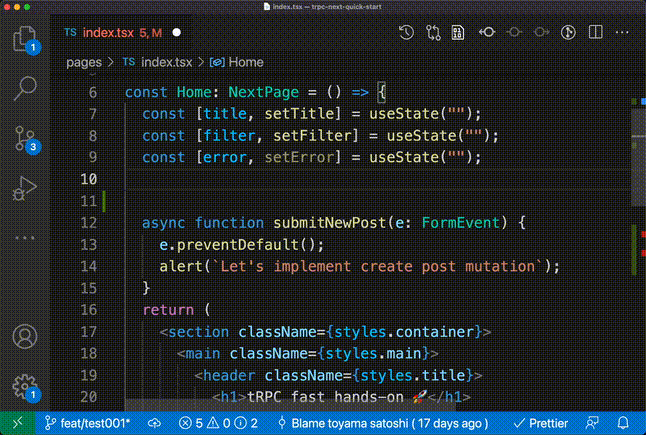Screen dimensions: 646x435
Task: Click the FormEvent type on line 12
Action: coord(461,223)
